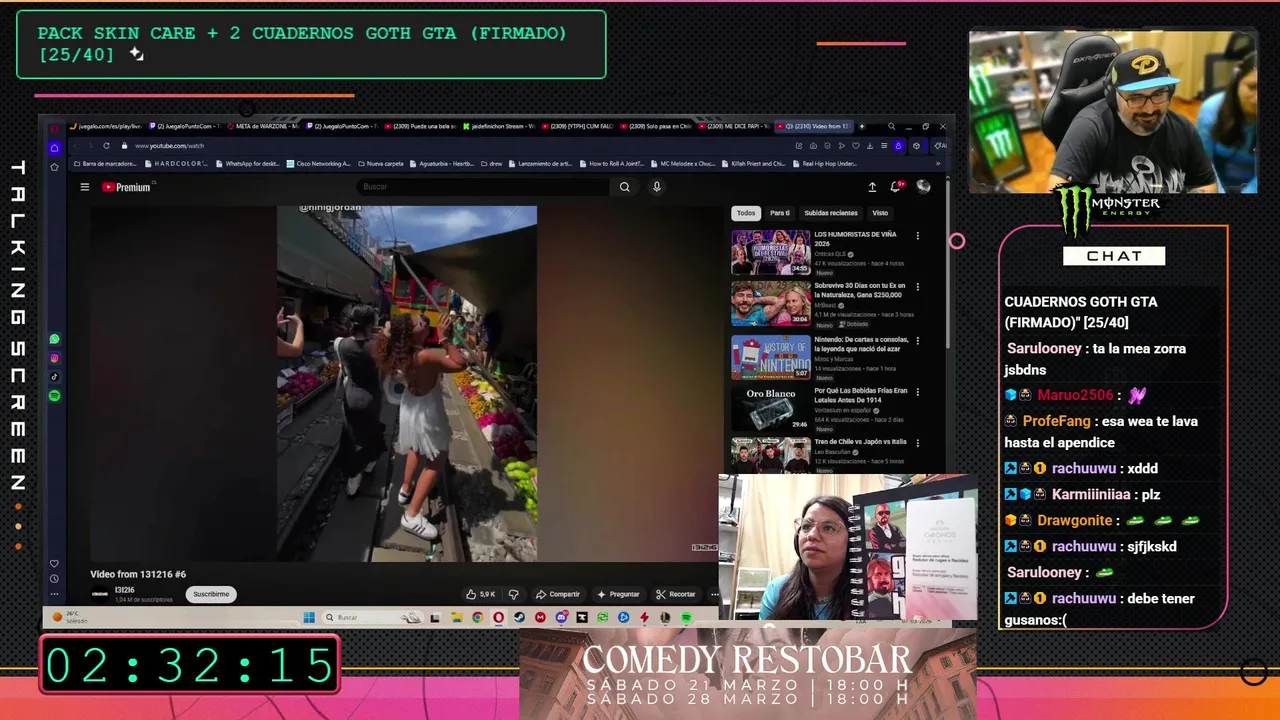This screenshot has height=720, width=1280.
Task: Open the Nueva carpeta bookmark folder
Action: tap(380, 164)
